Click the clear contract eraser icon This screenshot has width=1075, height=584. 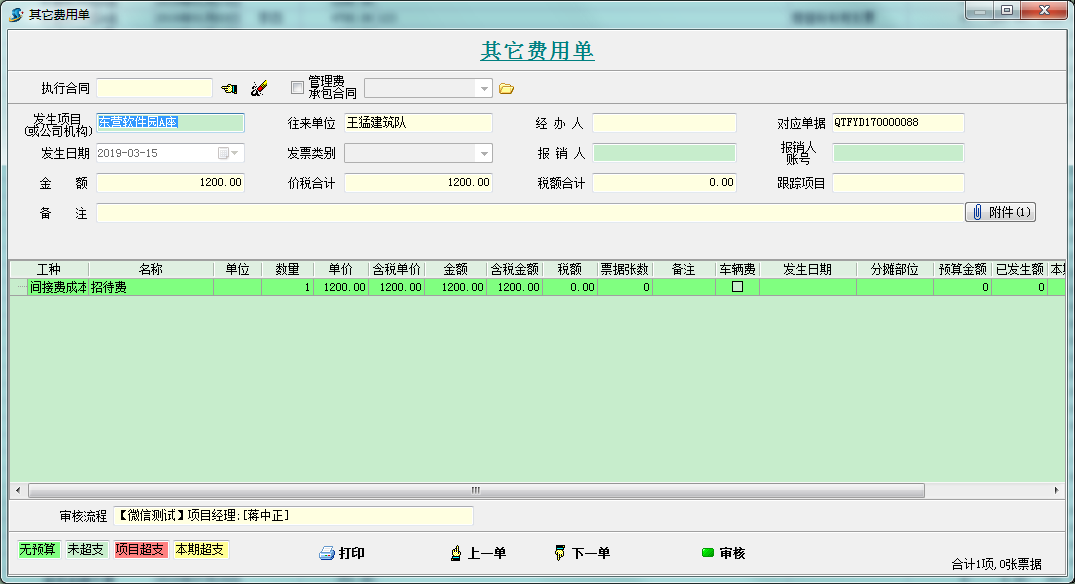[258, 88]
